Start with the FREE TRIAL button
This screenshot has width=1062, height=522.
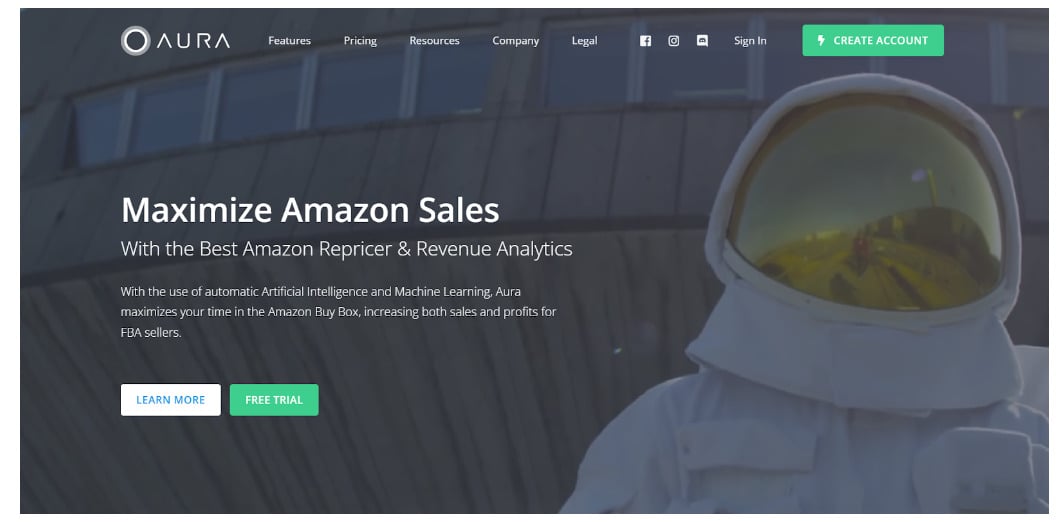coord(274,400)
